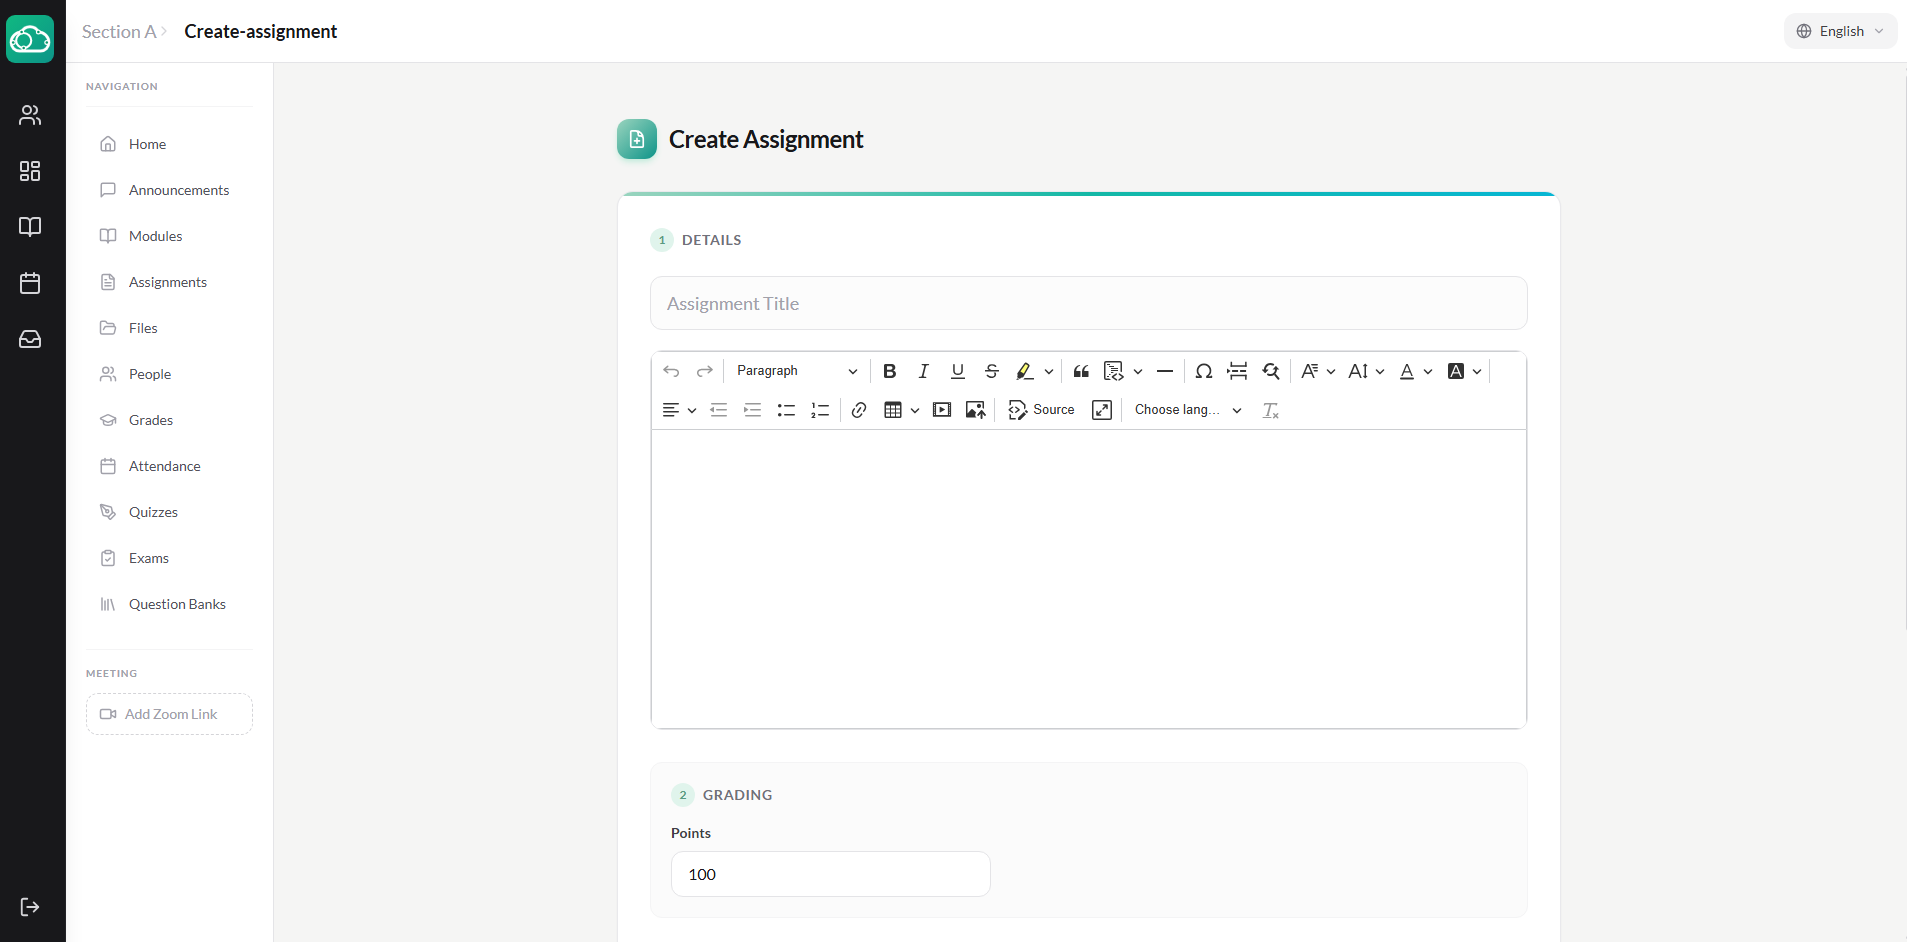Redo the last editor action
1907x942 pixels.
705,371
